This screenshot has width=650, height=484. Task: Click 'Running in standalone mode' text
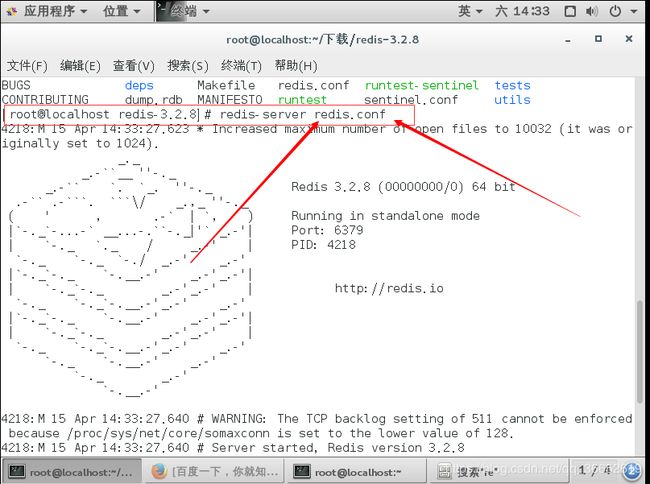point(385,215)
